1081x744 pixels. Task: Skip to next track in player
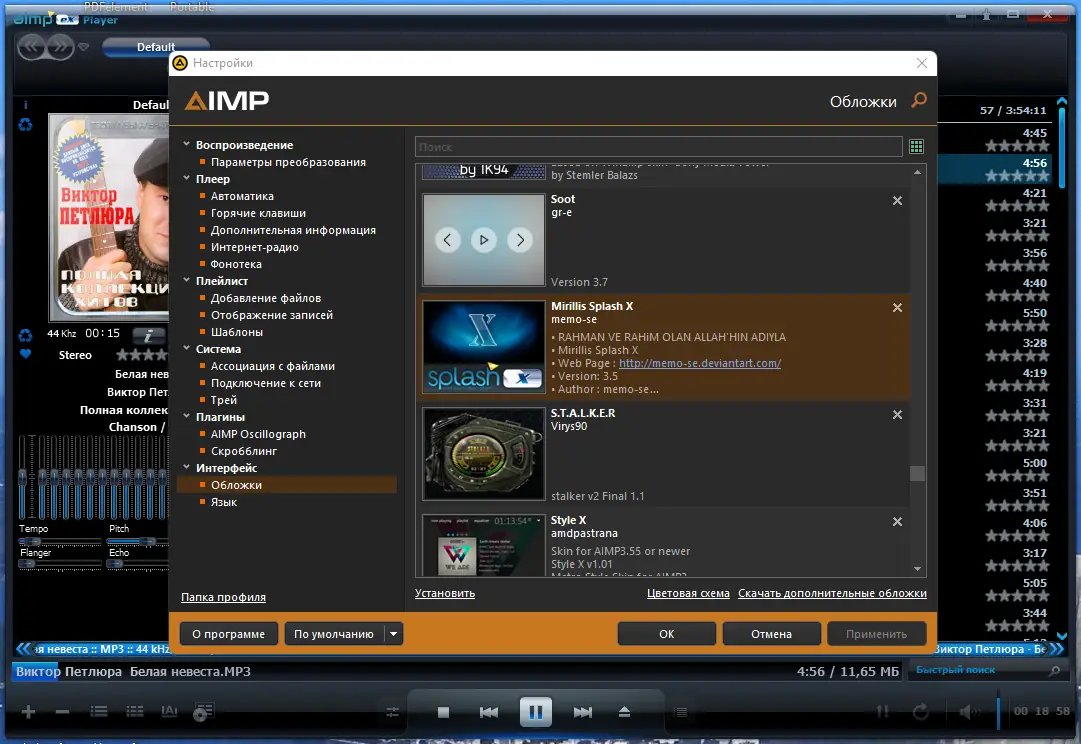[583, 712]
